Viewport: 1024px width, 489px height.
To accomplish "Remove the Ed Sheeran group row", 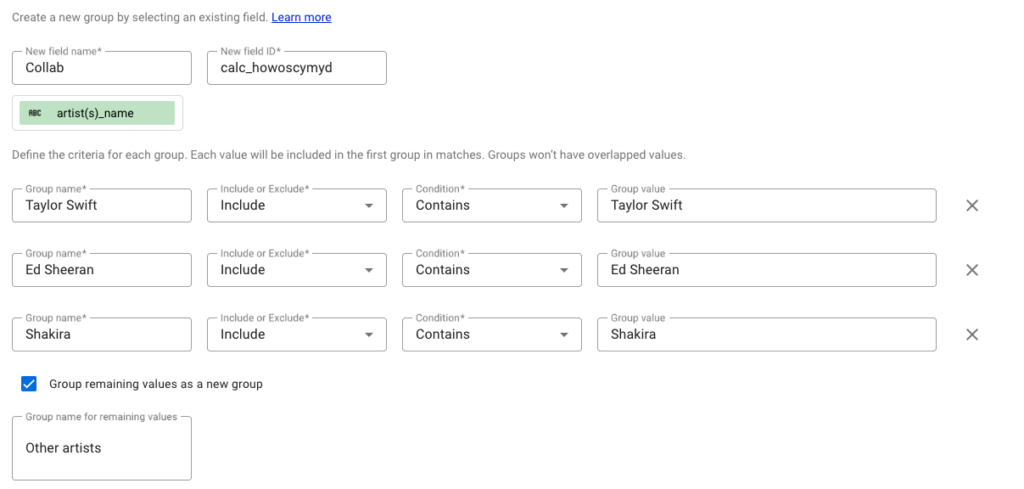I will [971, 270].
